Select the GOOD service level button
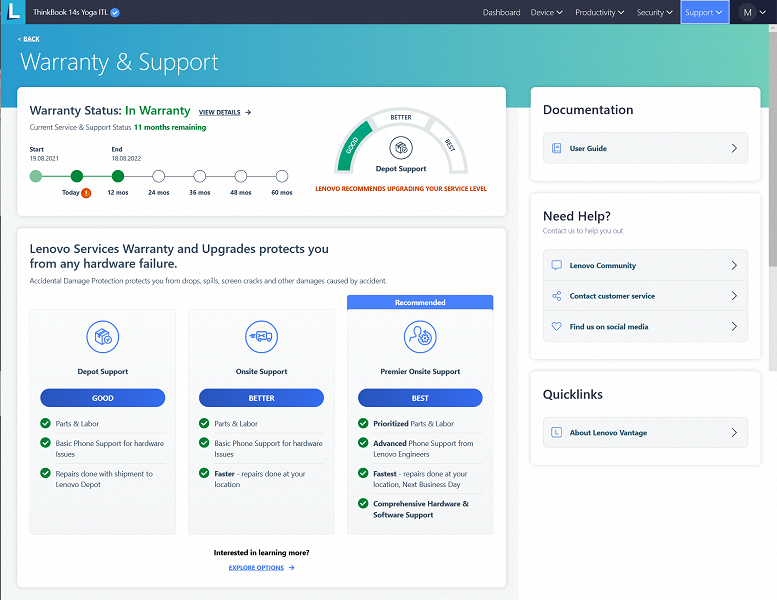This screenshot has width=777, height=600. point(103,398)
